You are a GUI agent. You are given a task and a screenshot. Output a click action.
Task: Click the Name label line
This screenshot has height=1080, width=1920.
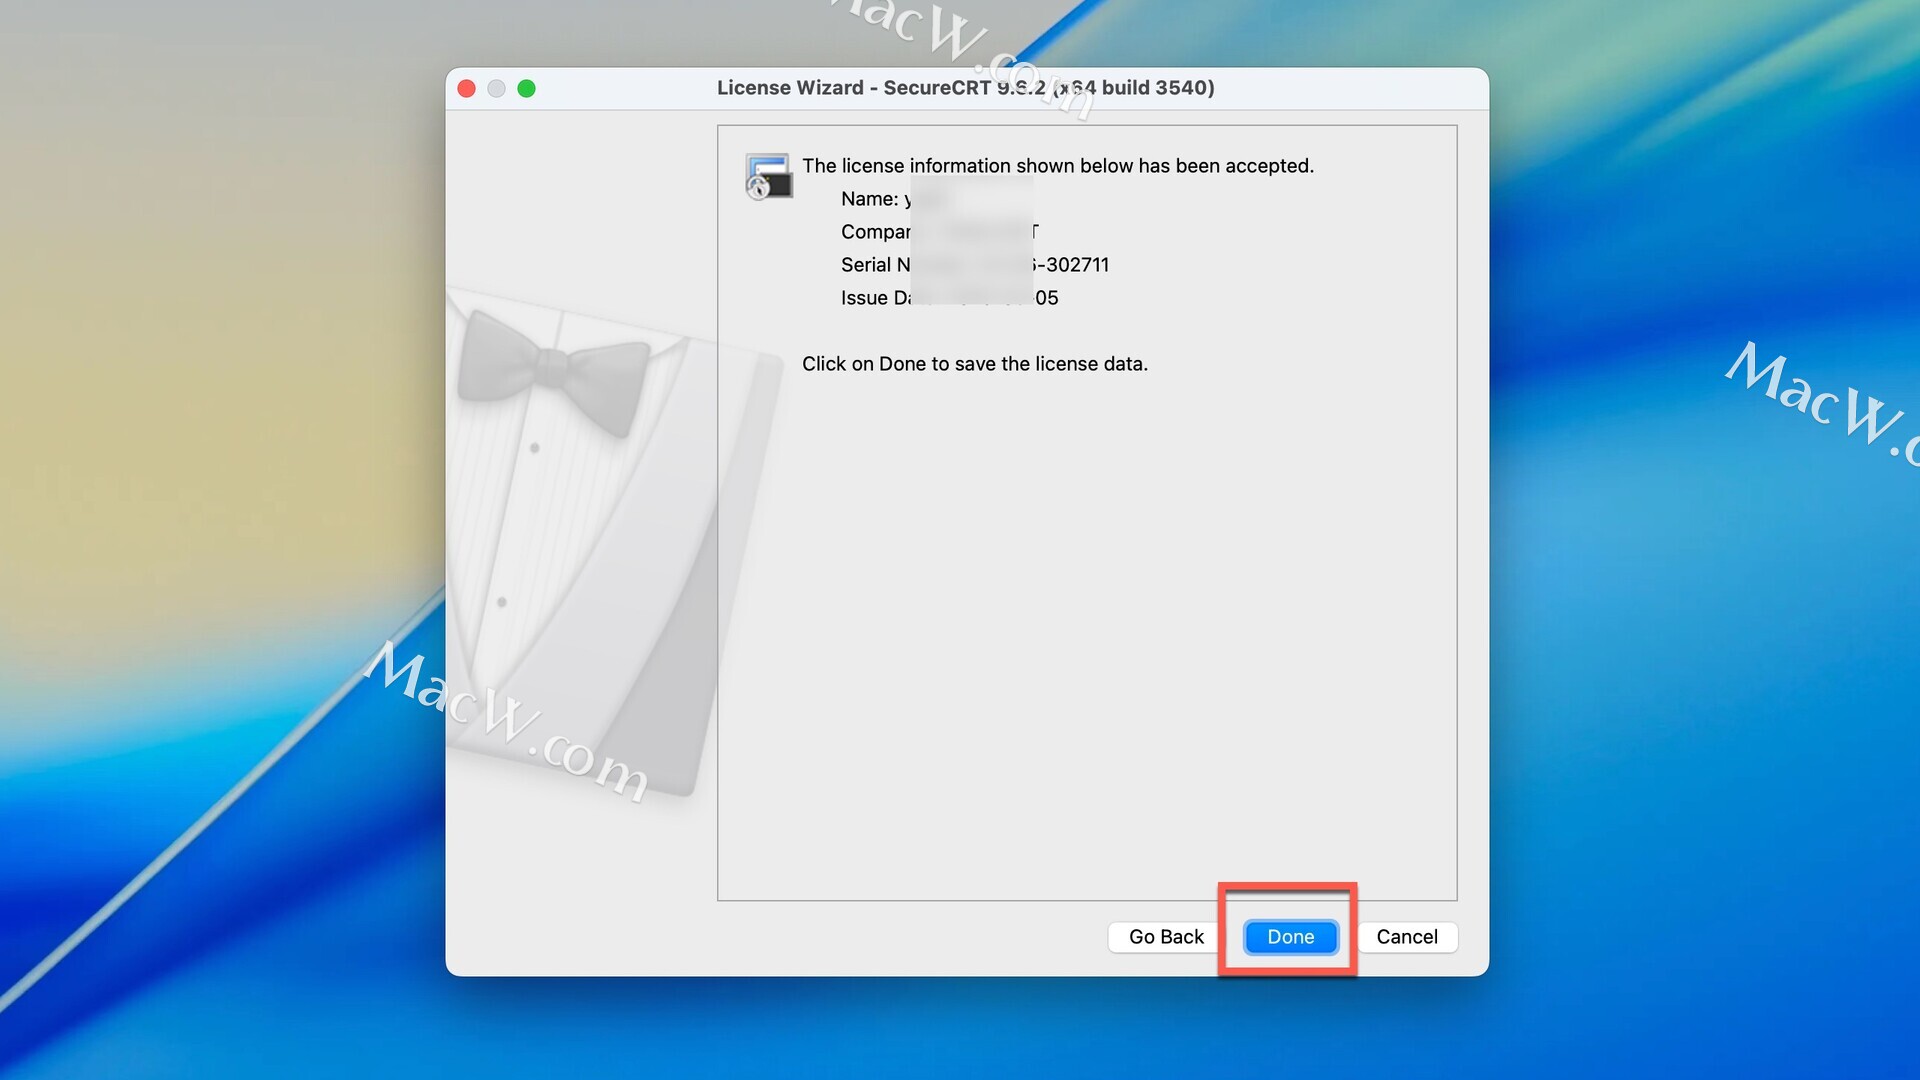870,199
